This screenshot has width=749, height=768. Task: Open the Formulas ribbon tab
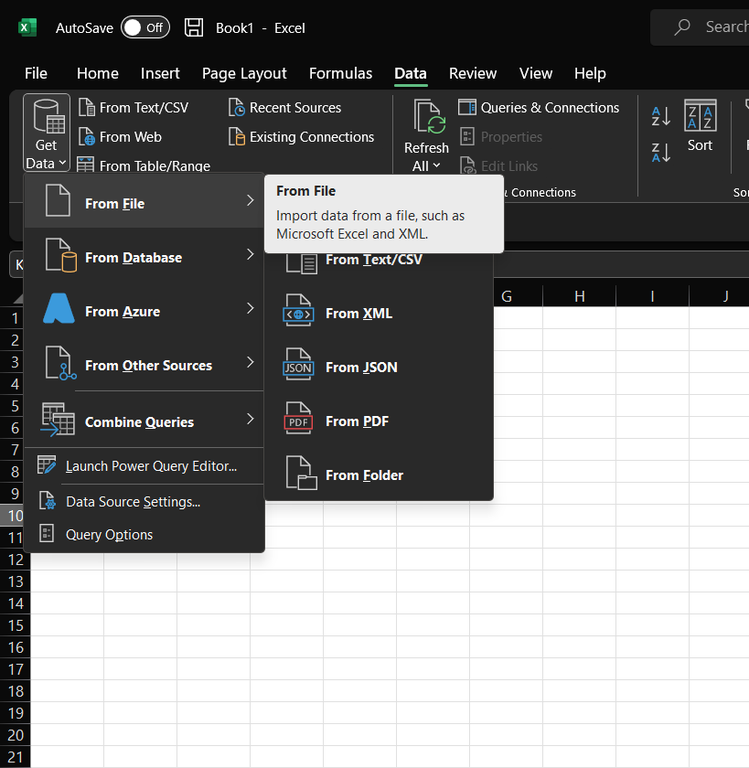click(x=340, y=73)
